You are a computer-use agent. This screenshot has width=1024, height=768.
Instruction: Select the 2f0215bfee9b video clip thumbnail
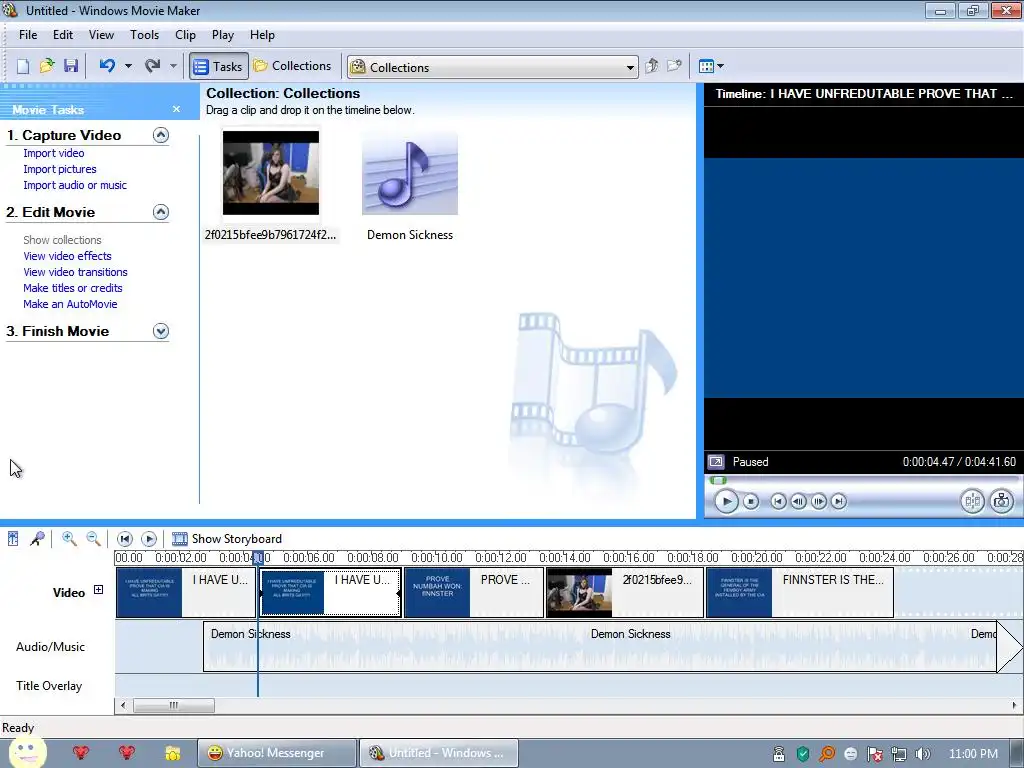tap(270, 173)
